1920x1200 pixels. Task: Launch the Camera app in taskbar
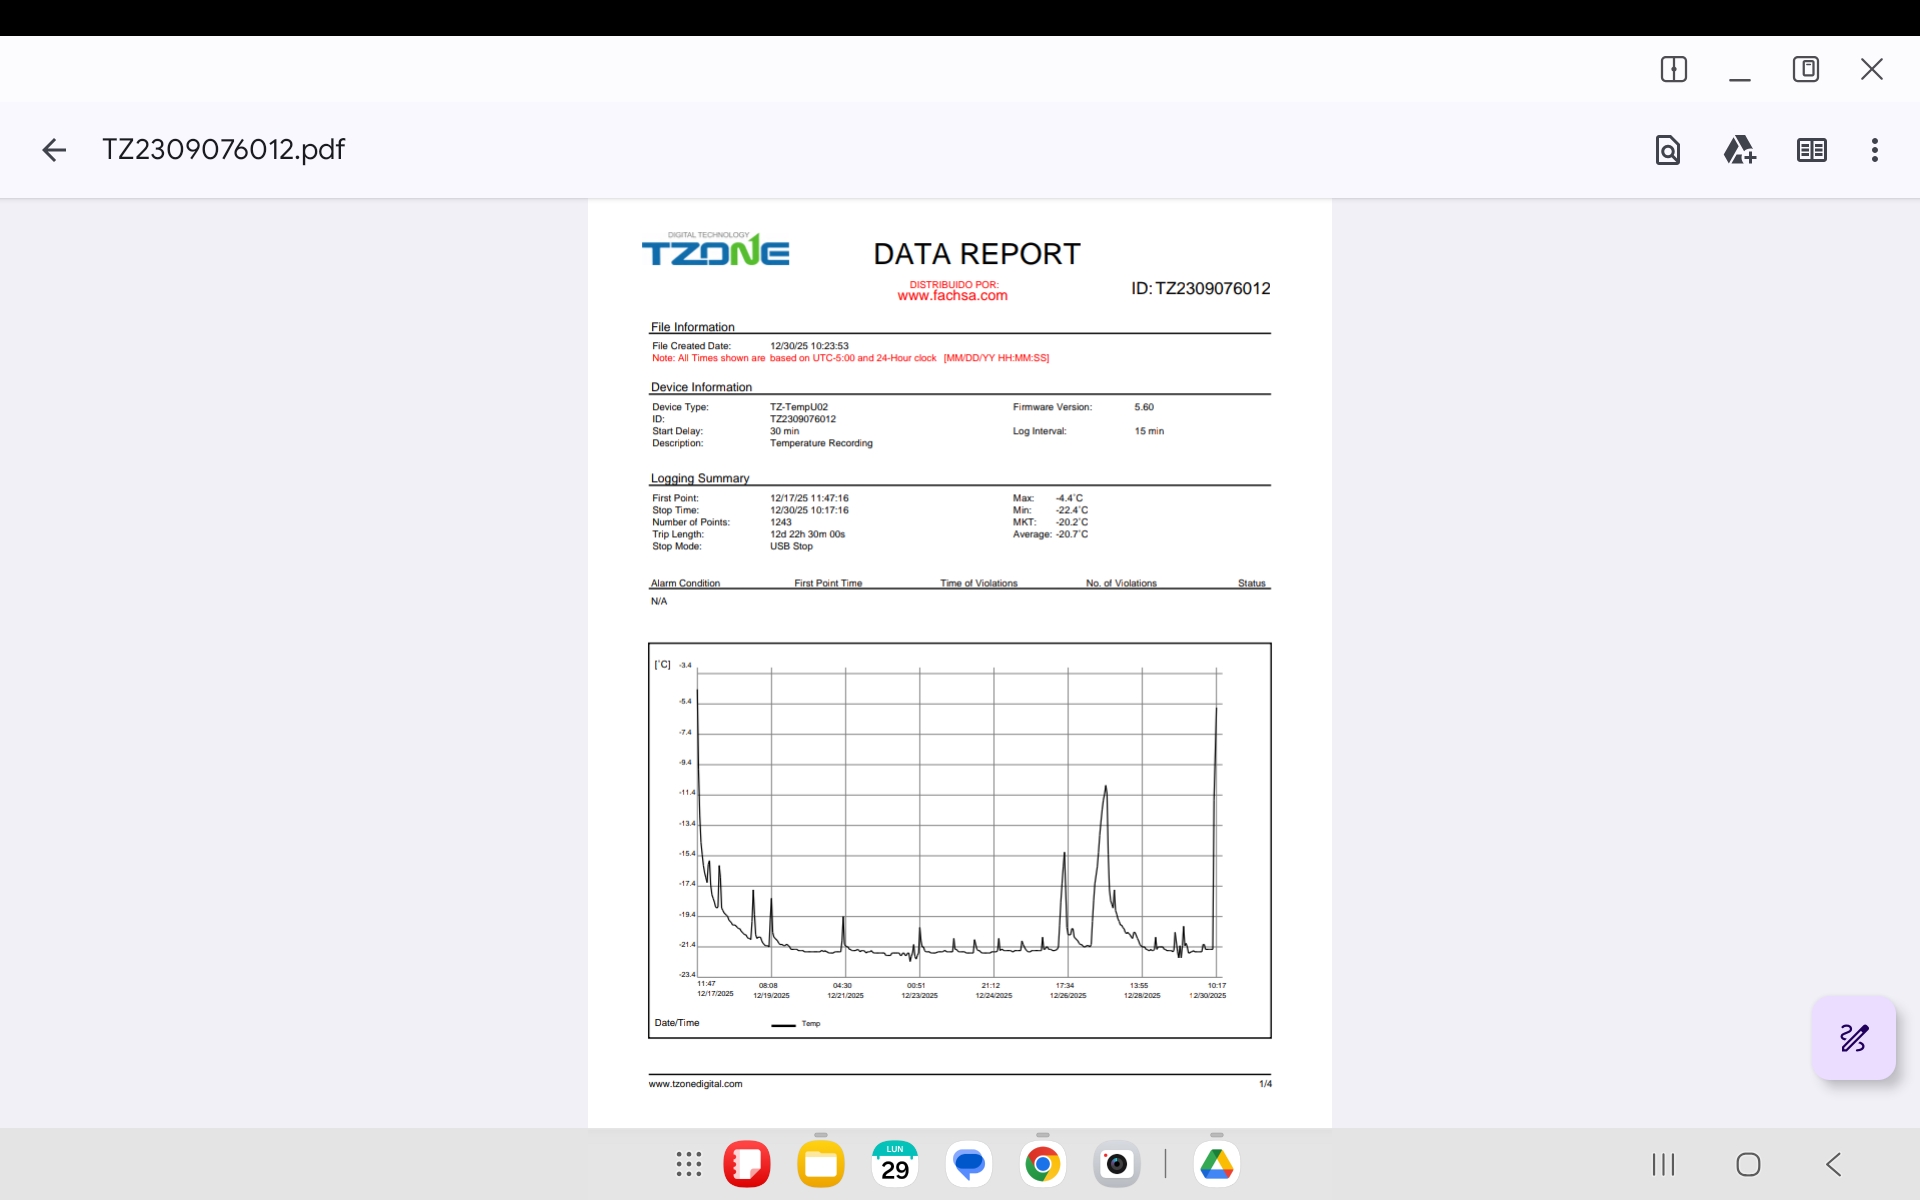1116,1164
